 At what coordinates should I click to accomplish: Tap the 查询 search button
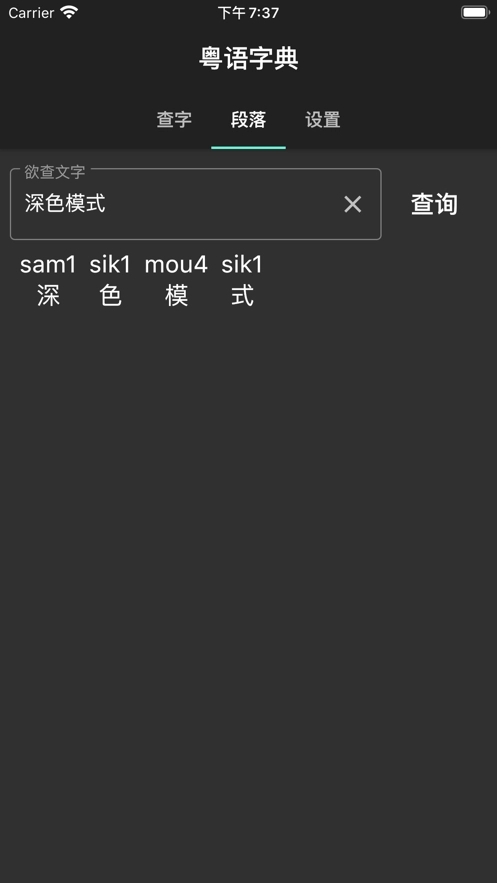(x=434, y=204)
